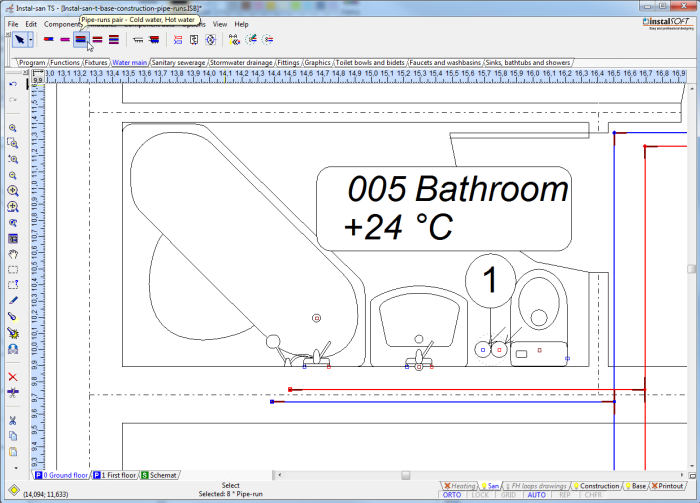The width and height of the screenshot is (700, 503).
Task: Open the Help menu
Action: [x=241, y=24]
